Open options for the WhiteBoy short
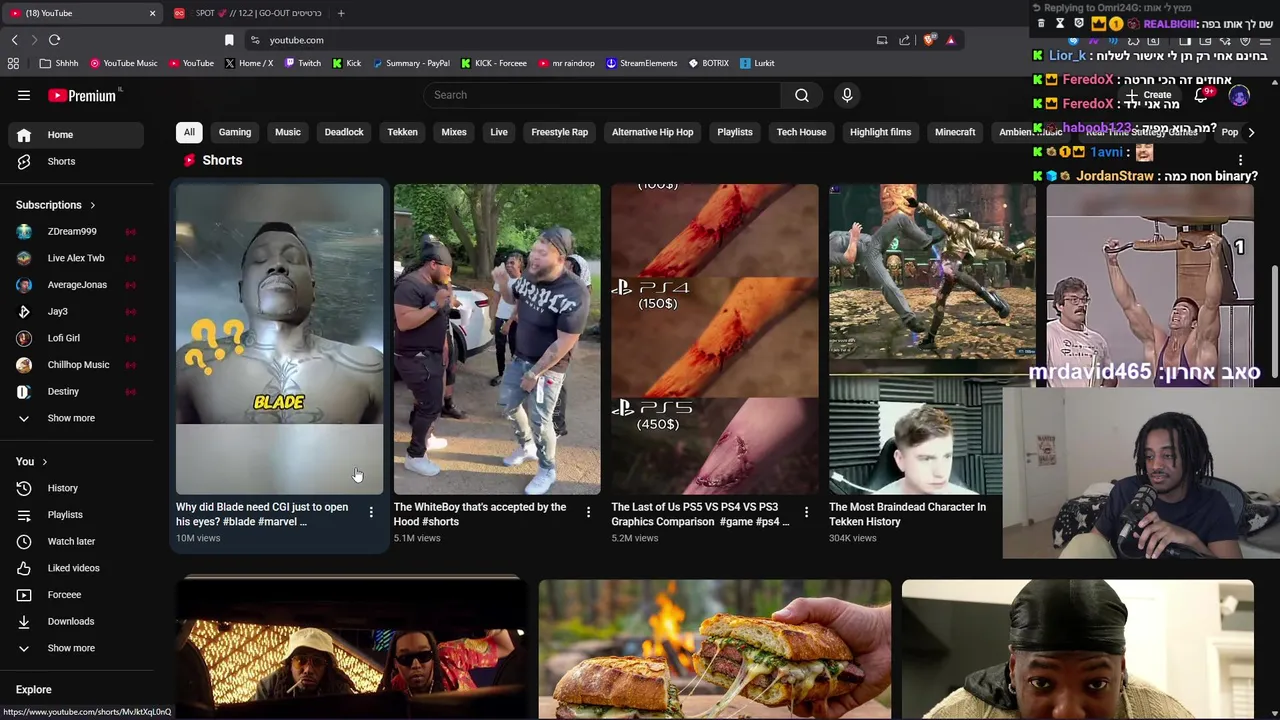 click(588, 513)
